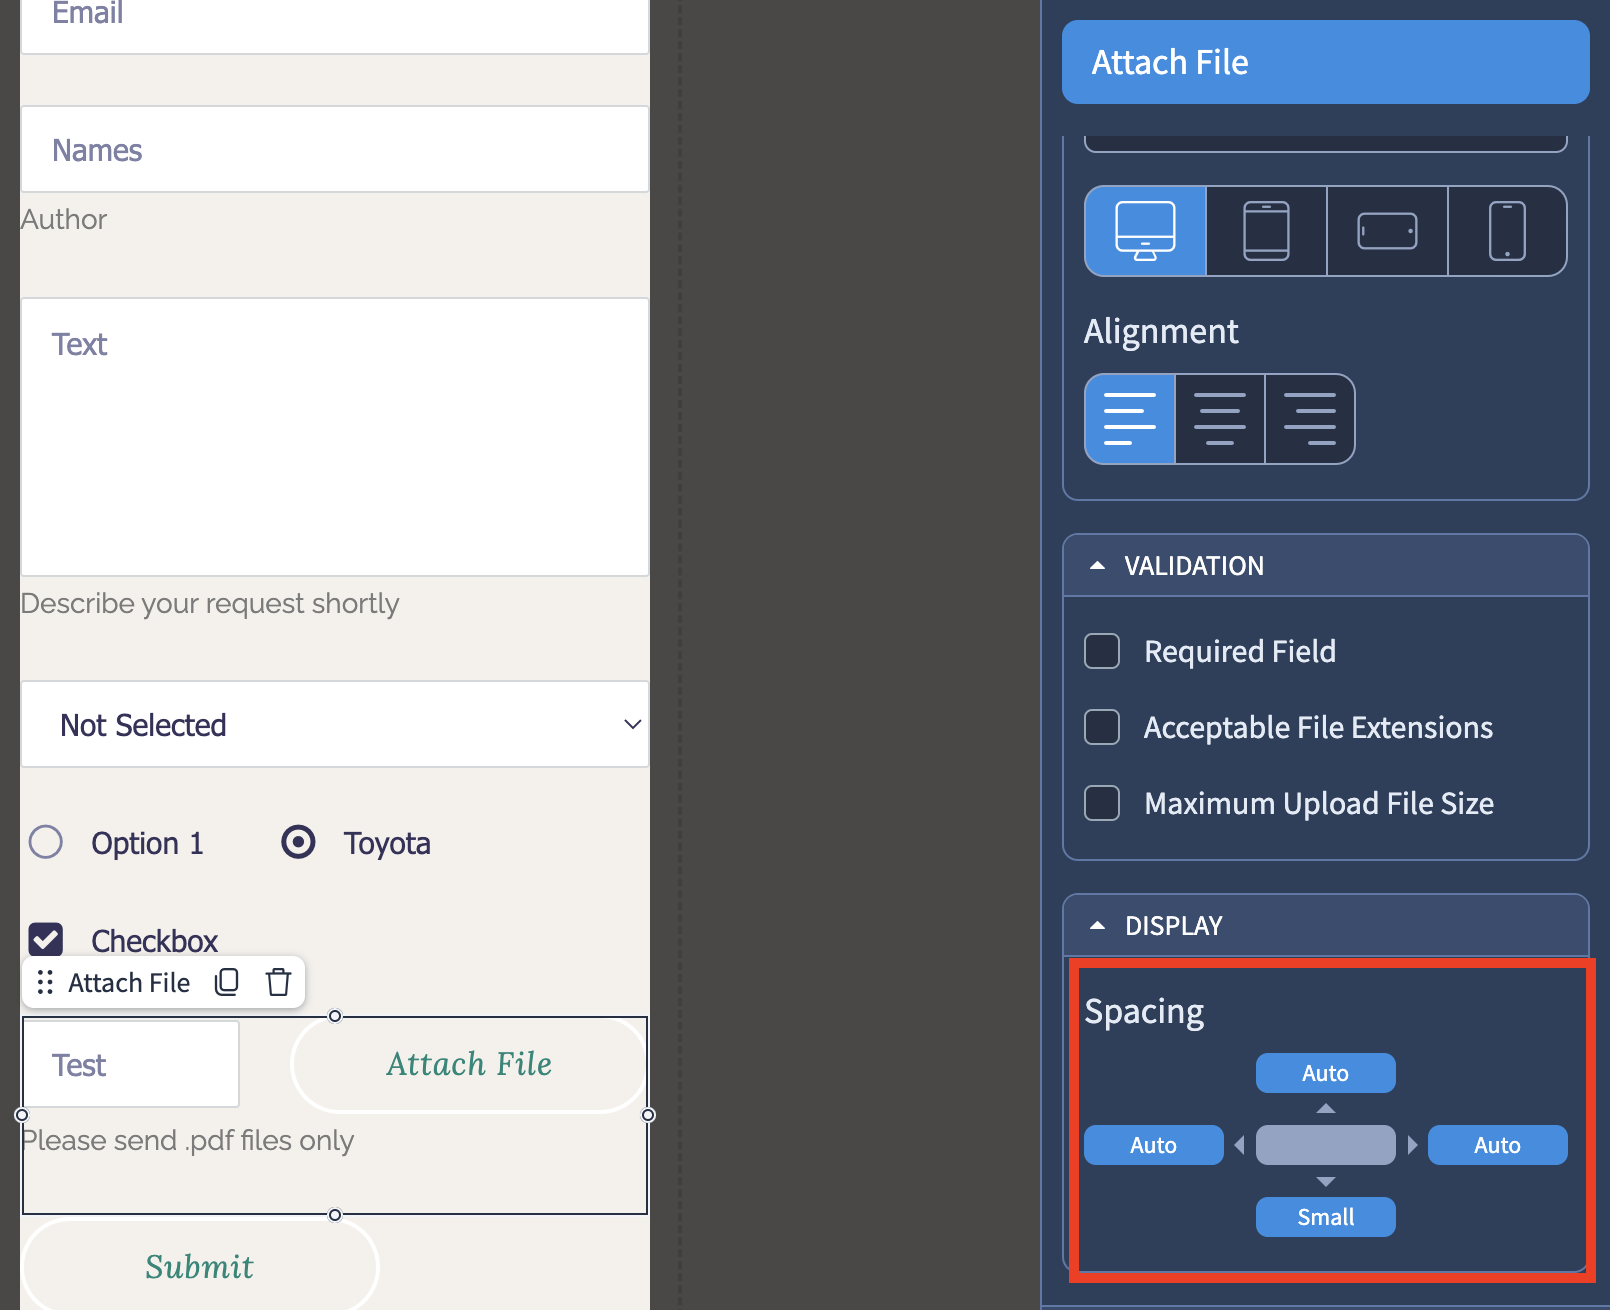Click the Submit form button
This screenshot has height=1310, width=1610.
(x=200, y=1265)
